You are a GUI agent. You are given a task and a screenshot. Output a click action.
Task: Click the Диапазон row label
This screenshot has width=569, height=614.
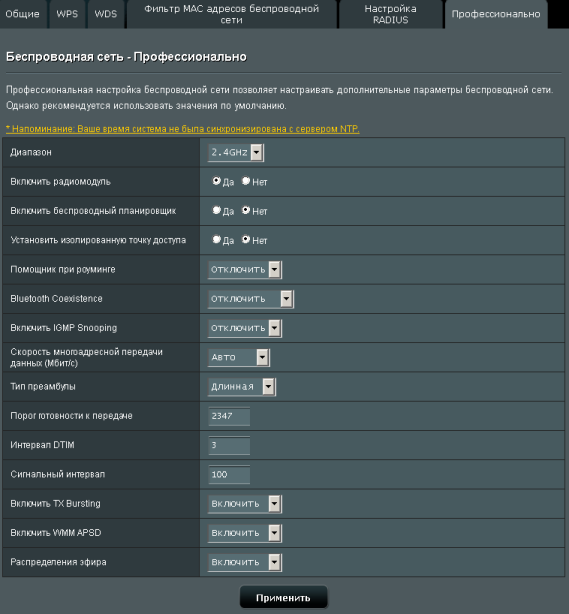pyautogui.click(x=31, y=152)
